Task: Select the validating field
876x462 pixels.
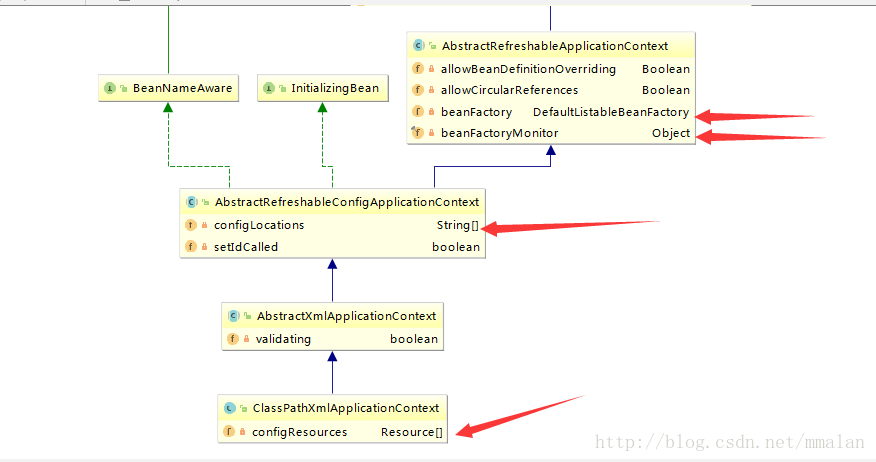Action: click(332, 339)
